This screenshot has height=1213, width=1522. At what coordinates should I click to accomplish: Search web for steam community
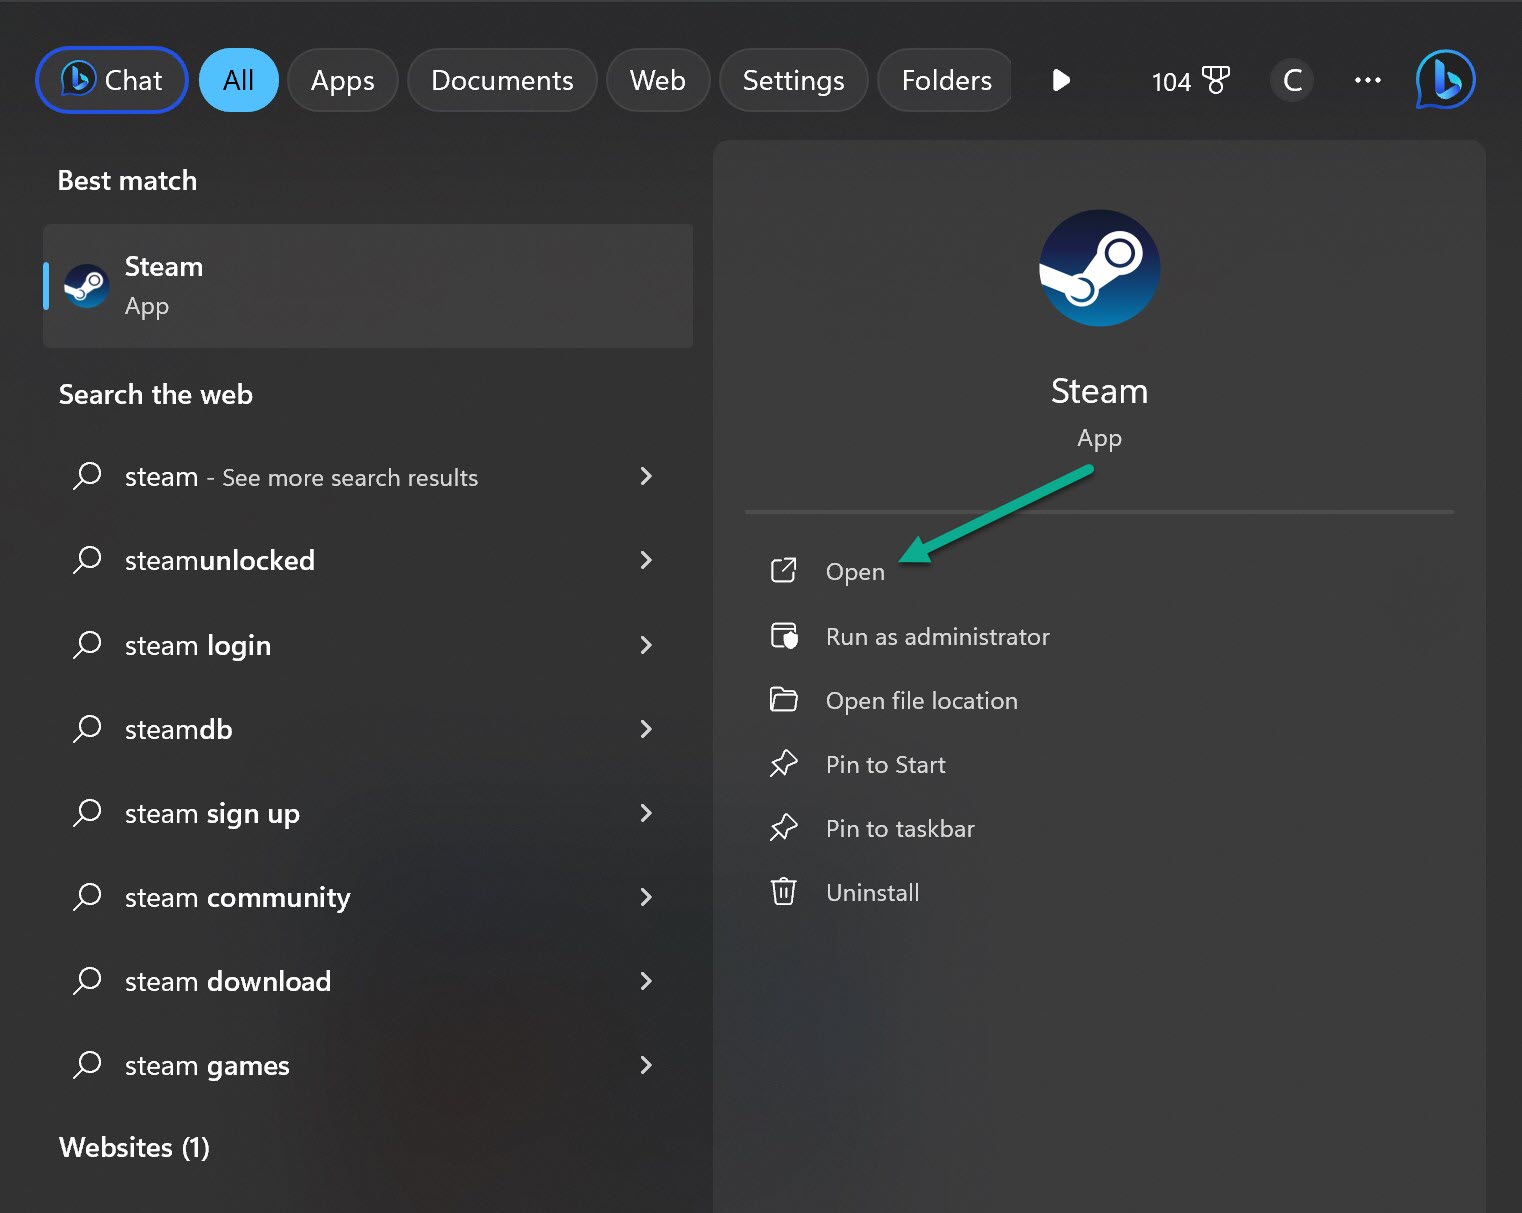point(368,897)
